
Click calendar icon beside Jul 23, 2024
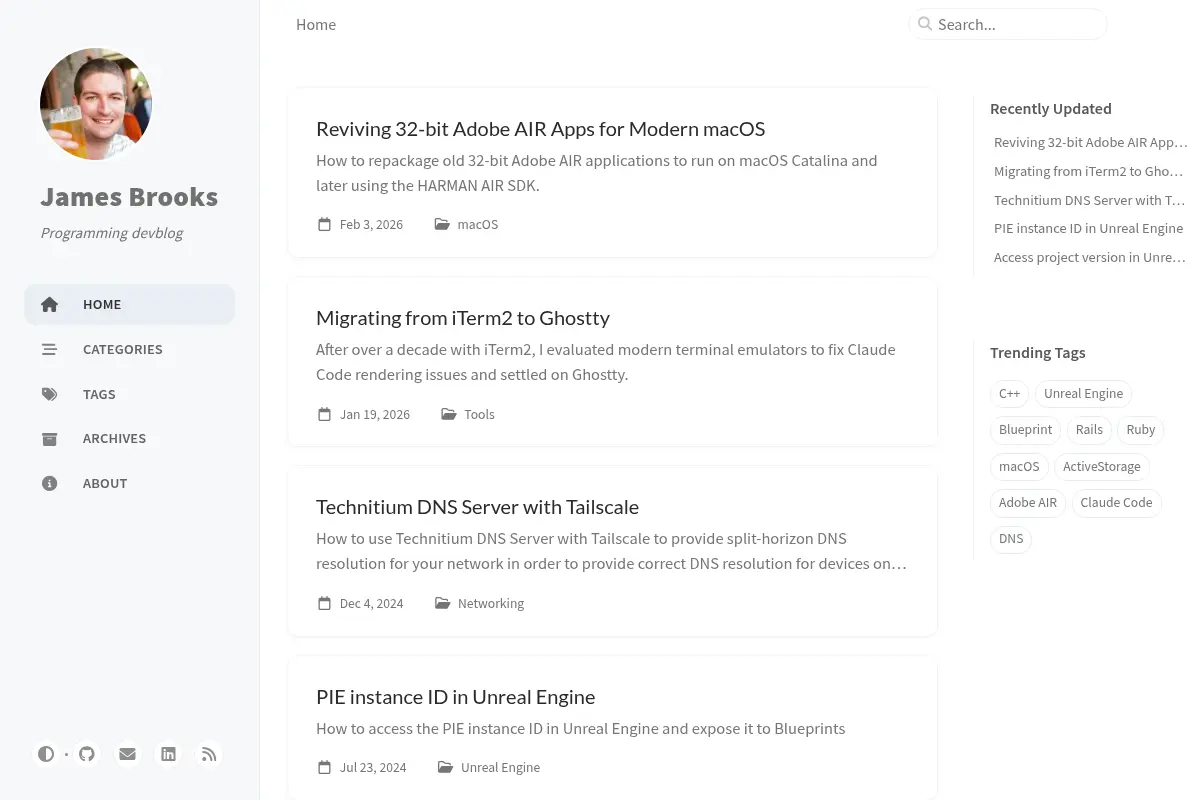point(324,767)
